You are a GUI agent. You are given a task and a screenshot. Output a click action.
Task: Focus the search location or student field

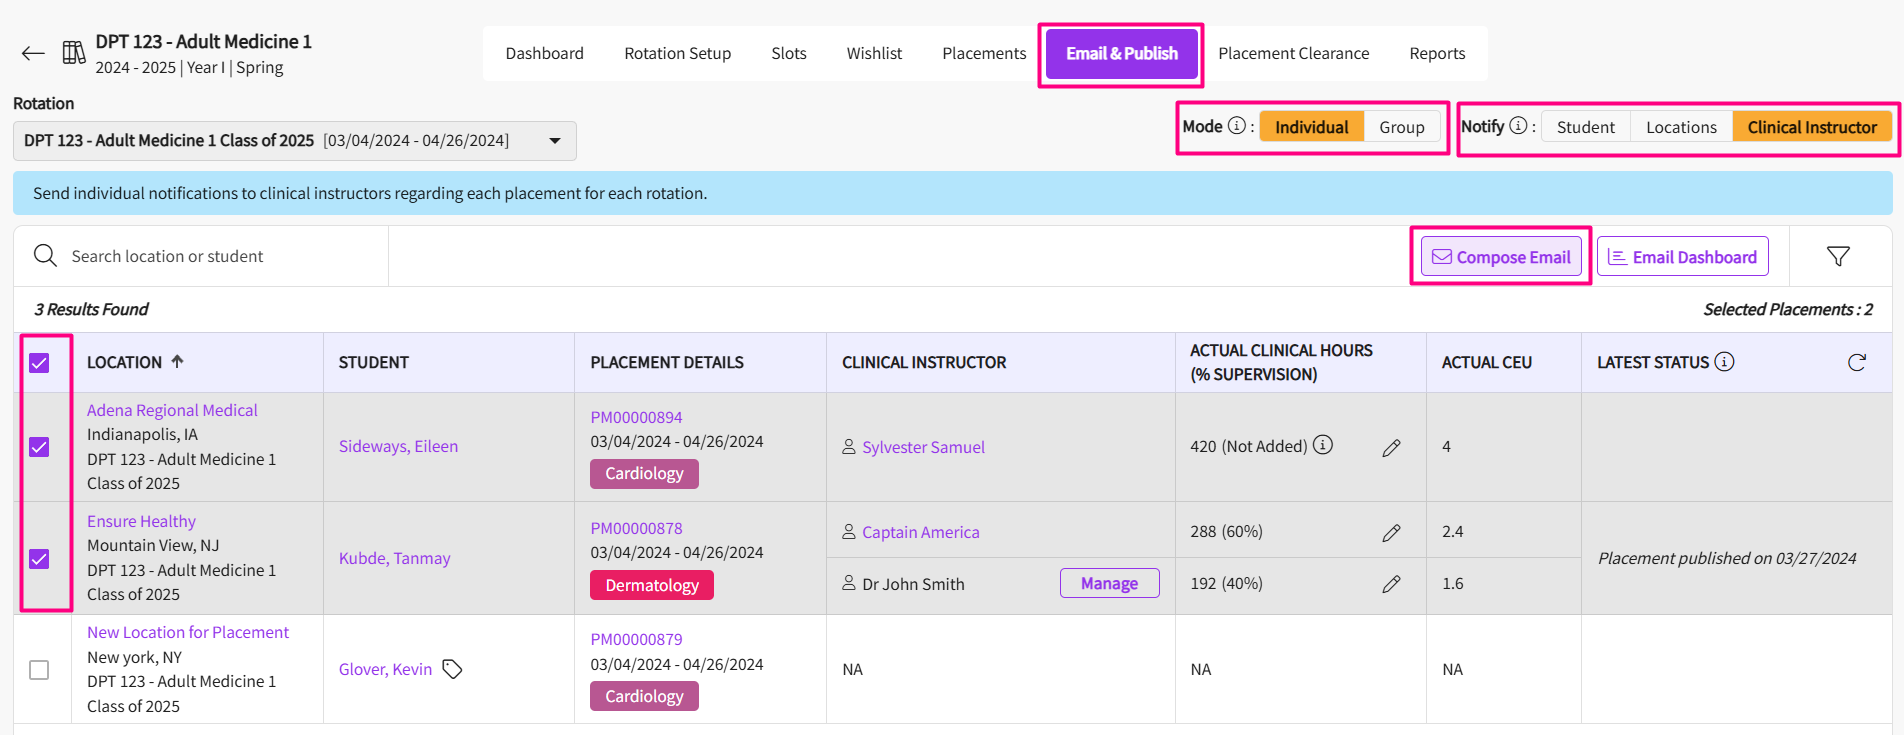(220, 257)
